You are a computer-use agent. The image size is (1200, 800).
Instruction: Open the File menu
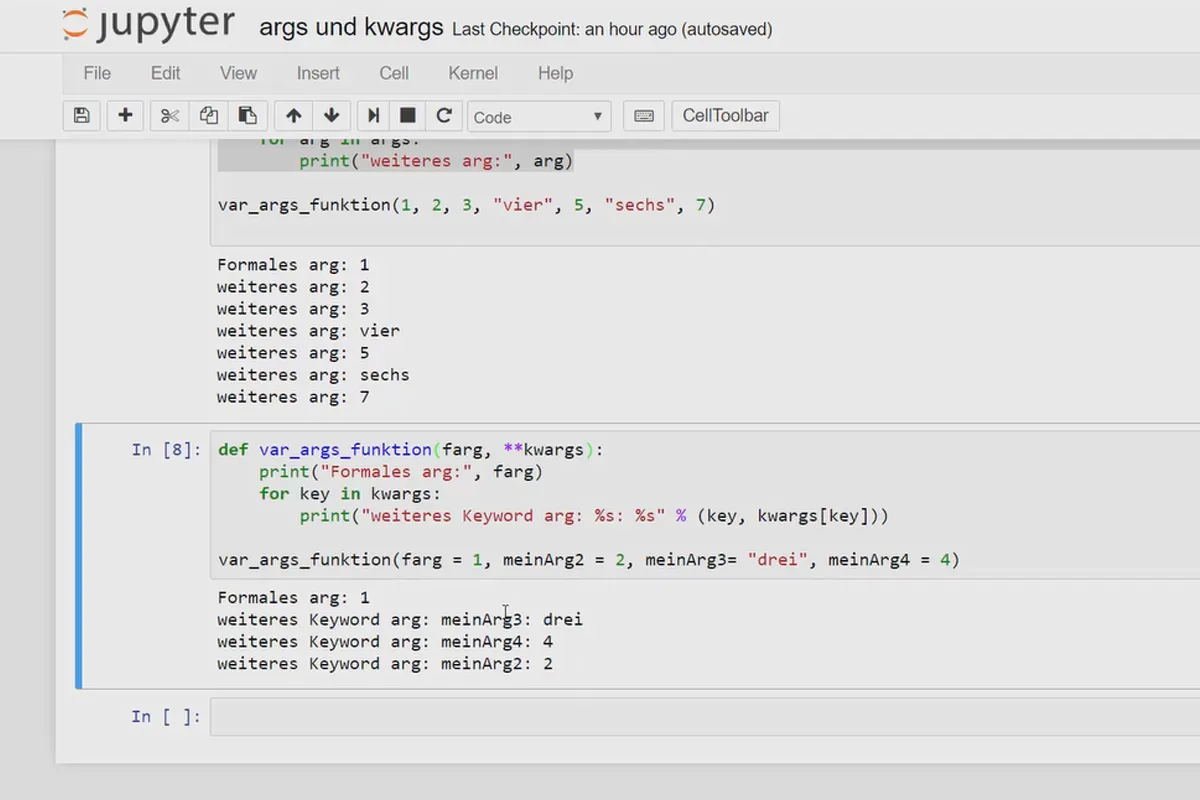pos(97,73)
